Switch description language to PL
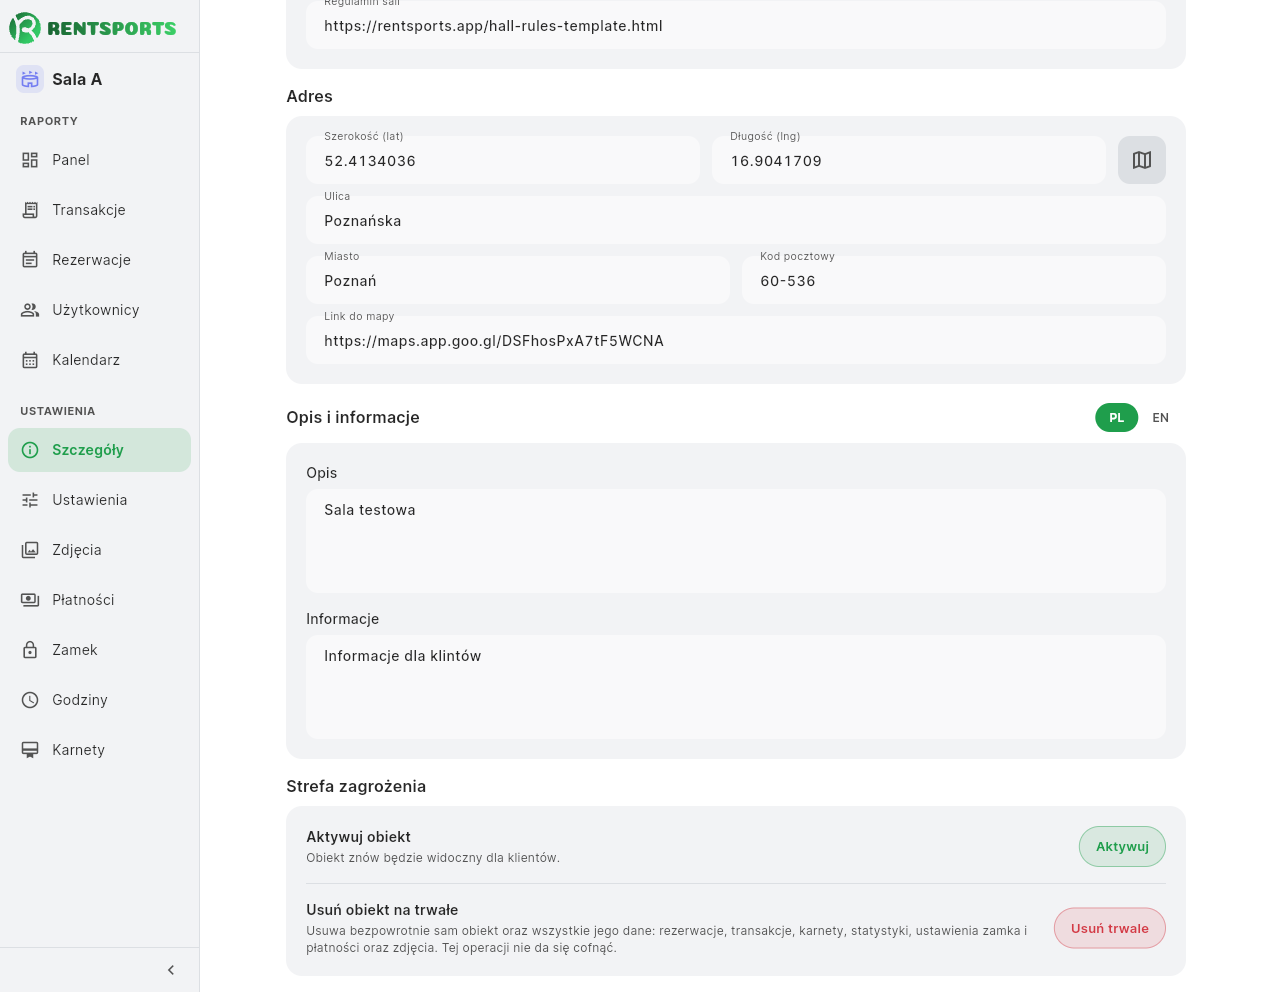Screen dimensions: 1272x992 click(1117, 418)
